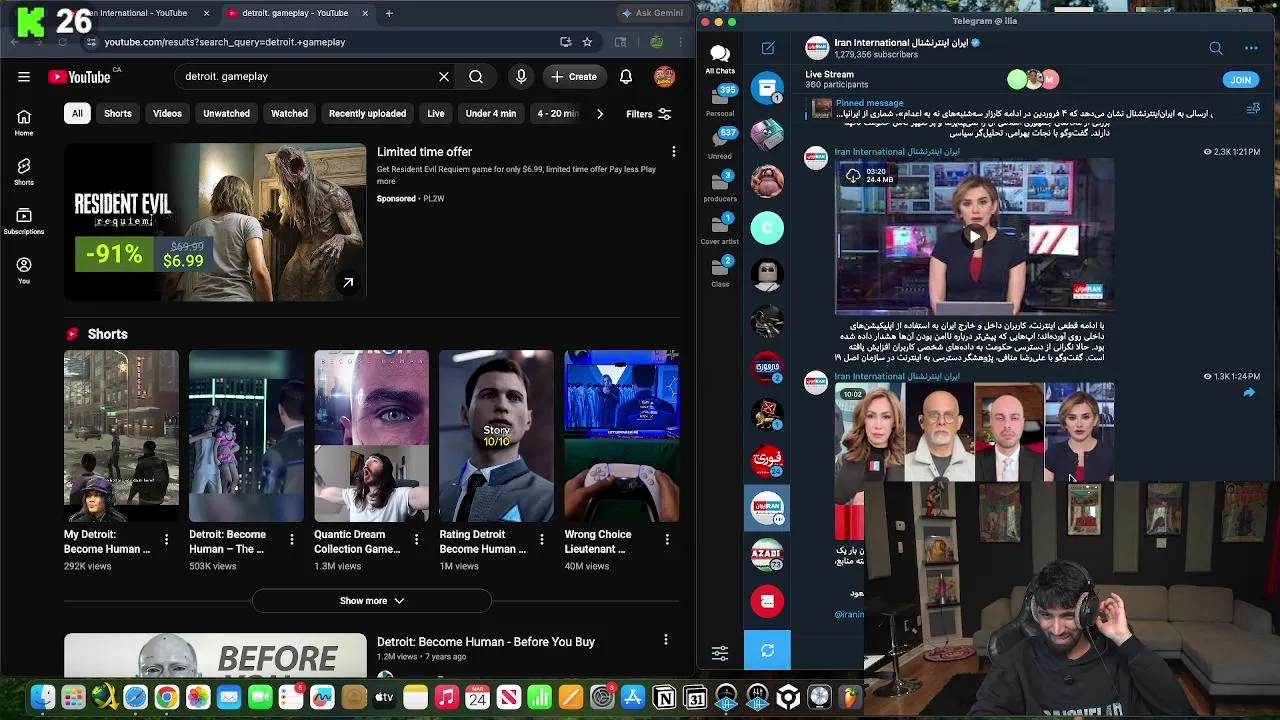Play the 03:20 Telegram news video
This screenshot has width=1280, height=720.
coord(974,237)
